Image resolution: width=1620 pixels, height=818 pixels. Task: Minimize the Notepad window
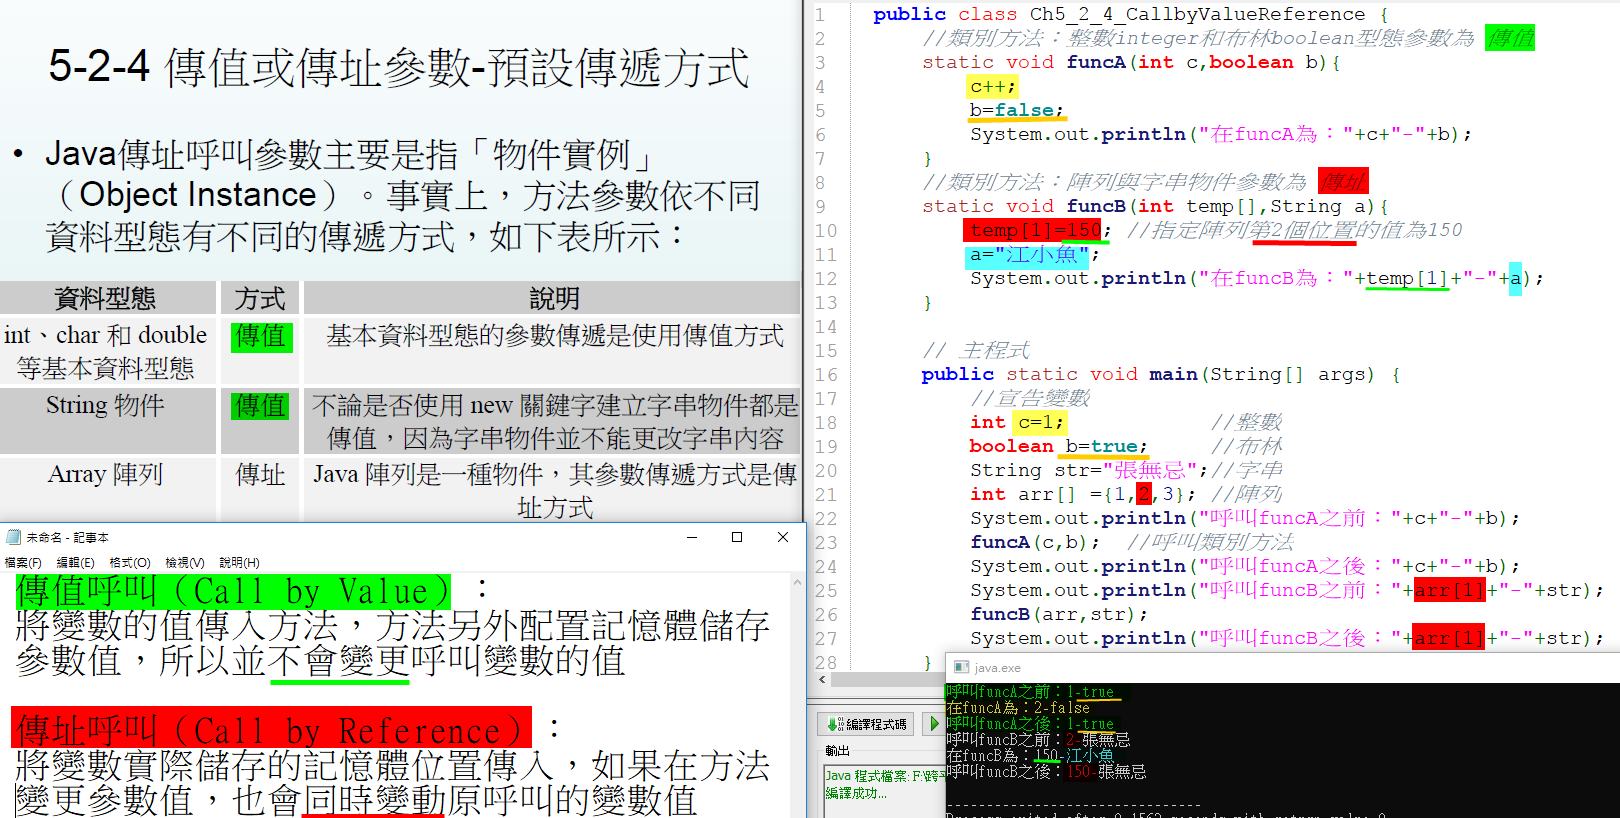tap(691, 537)
